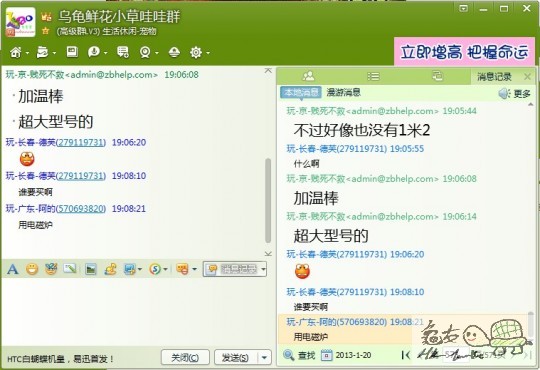Click the 发送(S) send button

pos(236,358)
